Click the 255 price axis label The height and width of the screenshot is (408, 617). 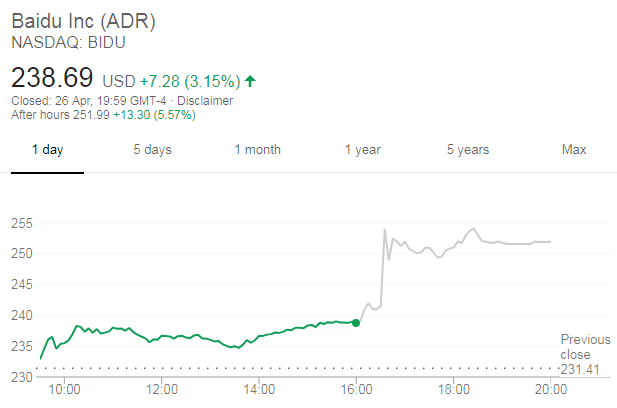click(22, 221)
